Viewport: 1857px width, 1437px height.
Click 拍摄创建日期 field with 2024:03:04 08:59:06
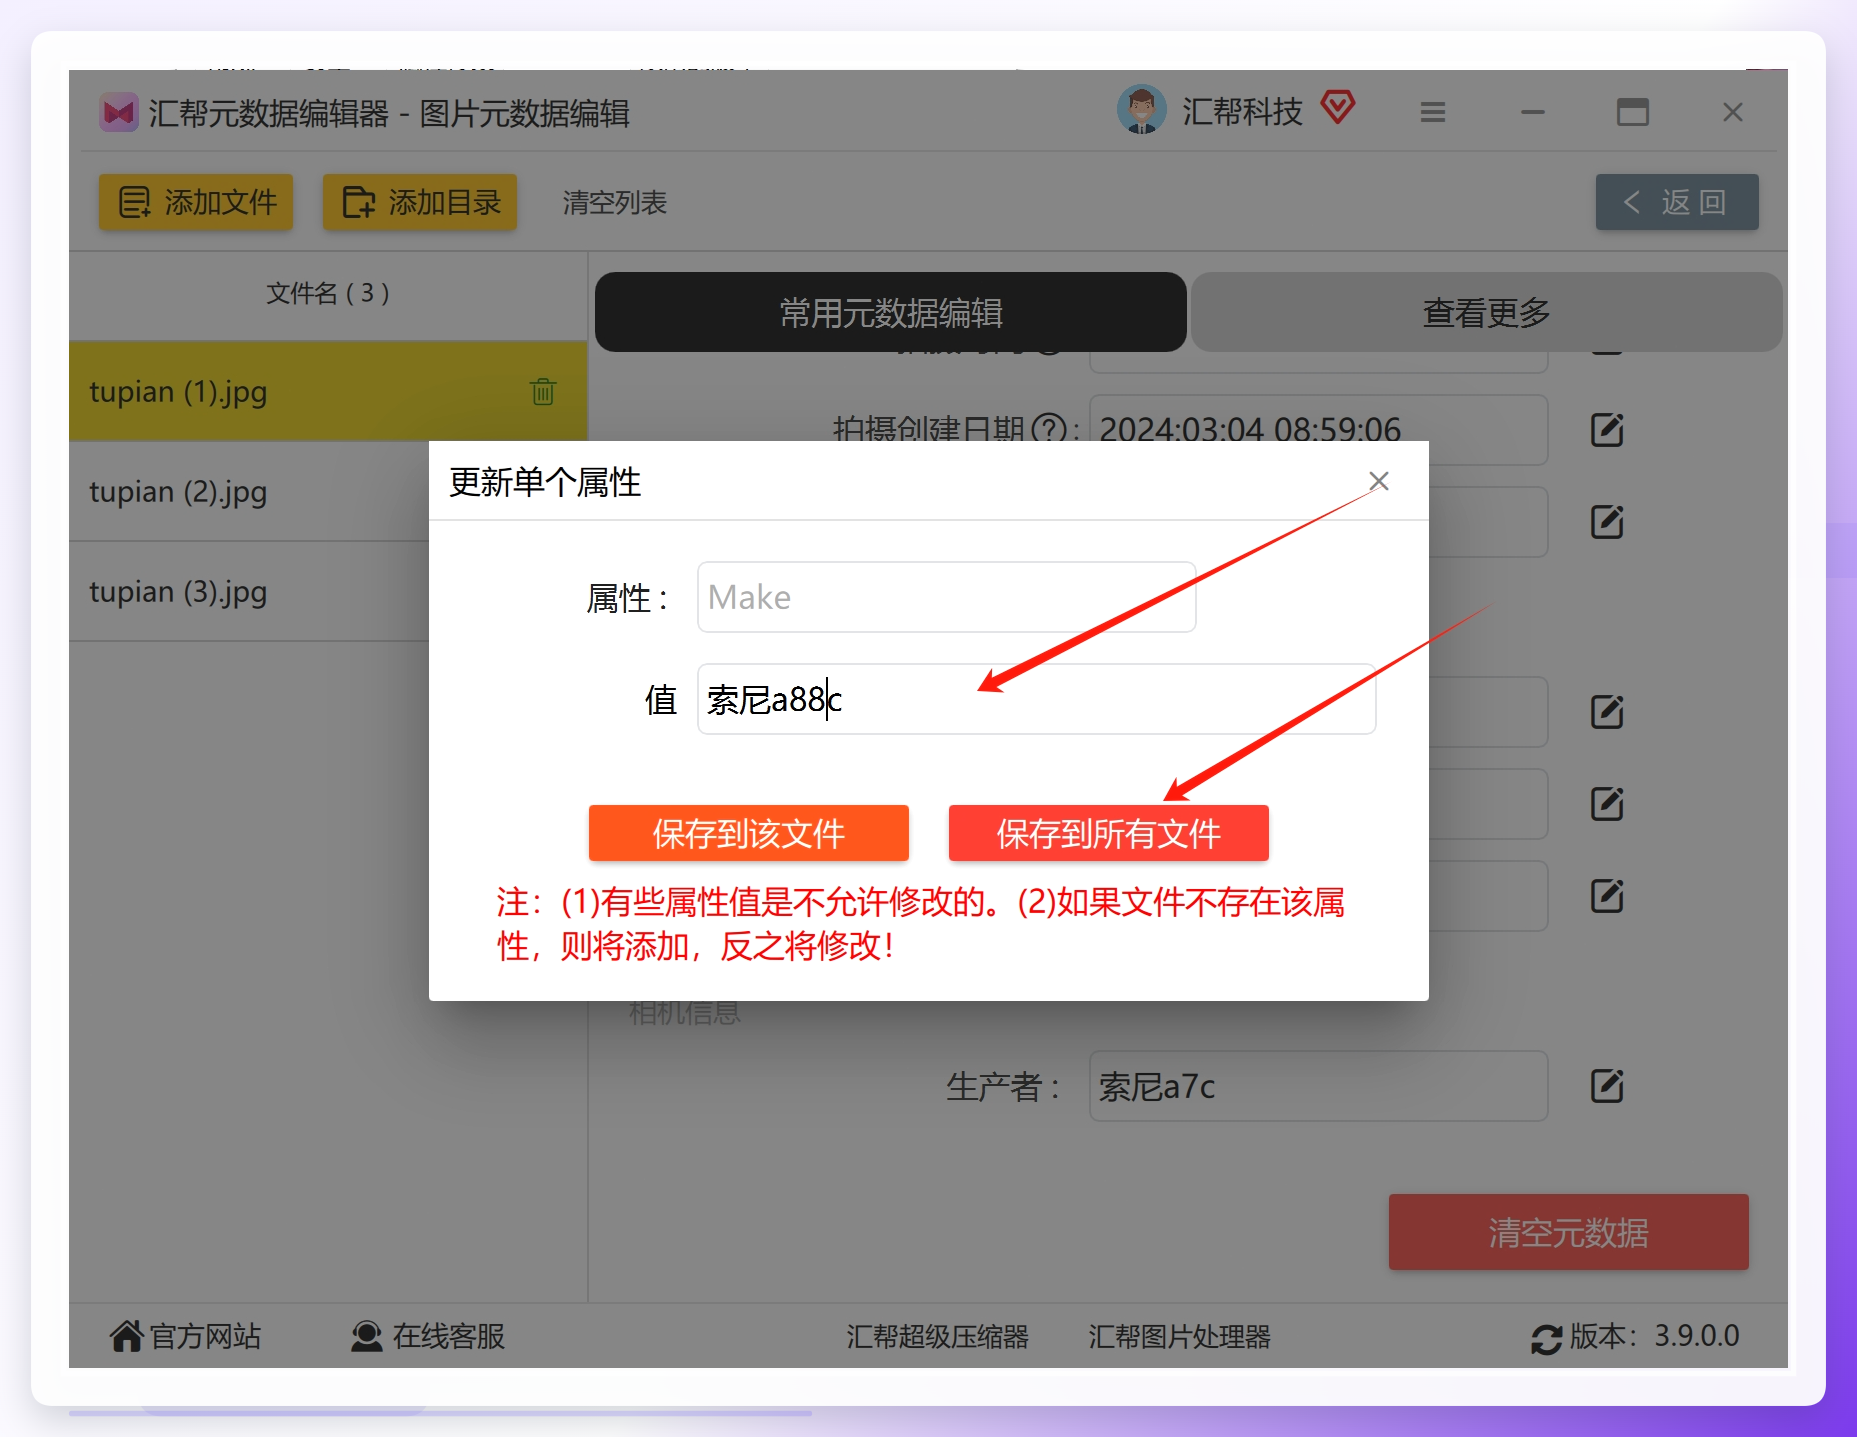[1319, 430]
